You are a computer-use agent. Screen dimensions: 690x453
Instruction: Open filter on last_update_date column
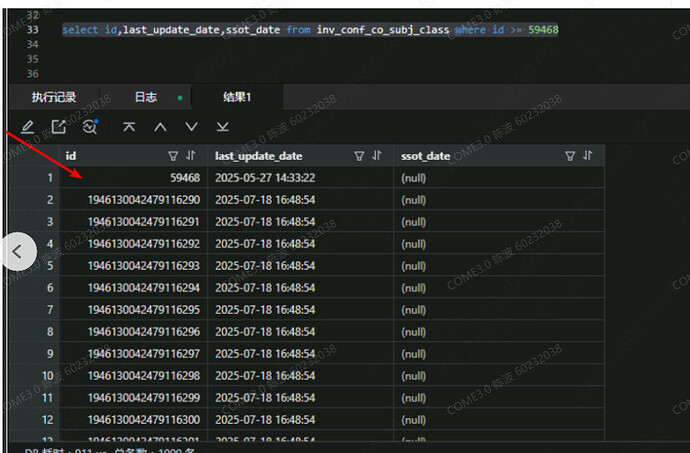pos(359,156)
